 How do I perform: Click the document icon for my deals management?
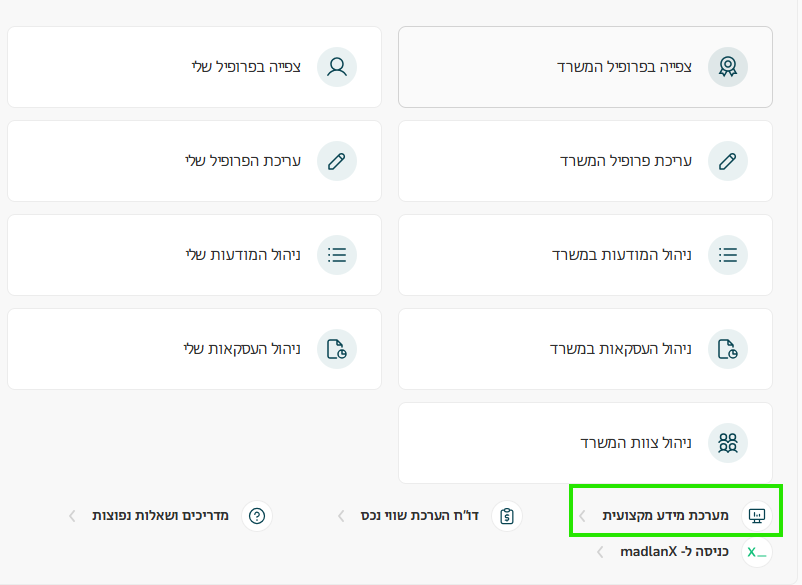click(x=337, y=349)
